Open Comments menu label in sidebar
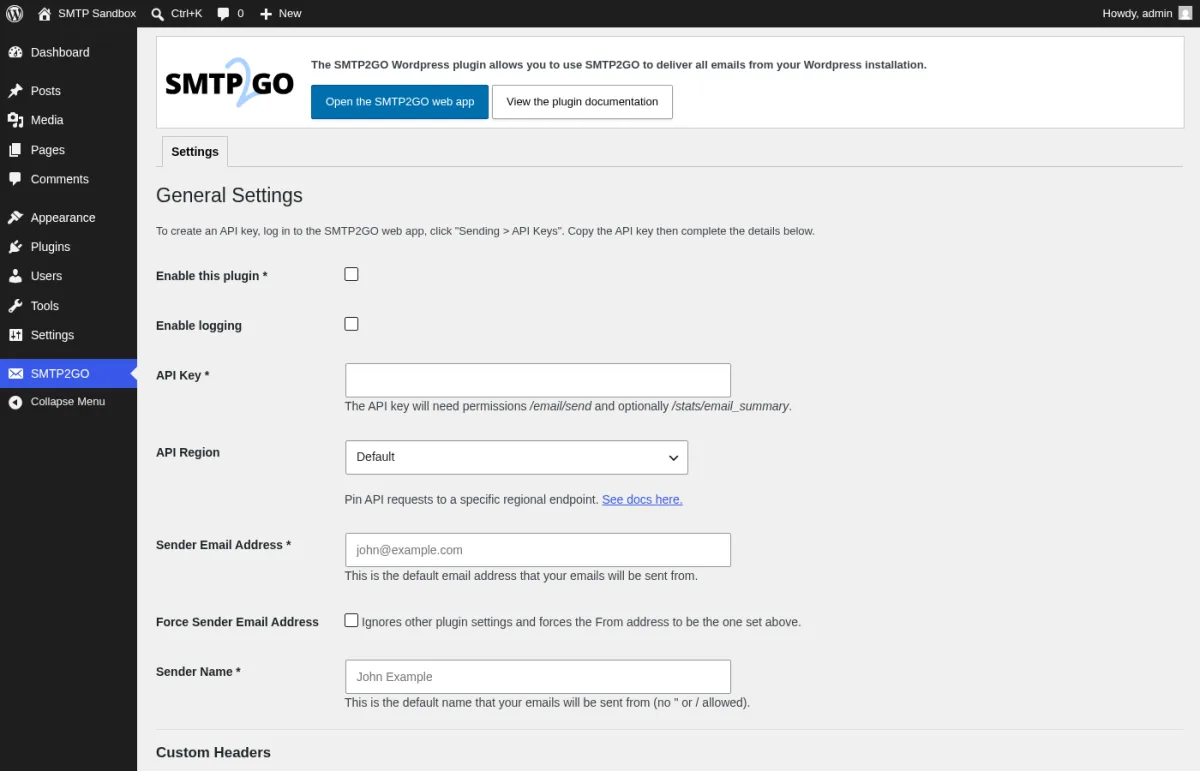This screenshot has width=1200, height=771. click(60, 179)
